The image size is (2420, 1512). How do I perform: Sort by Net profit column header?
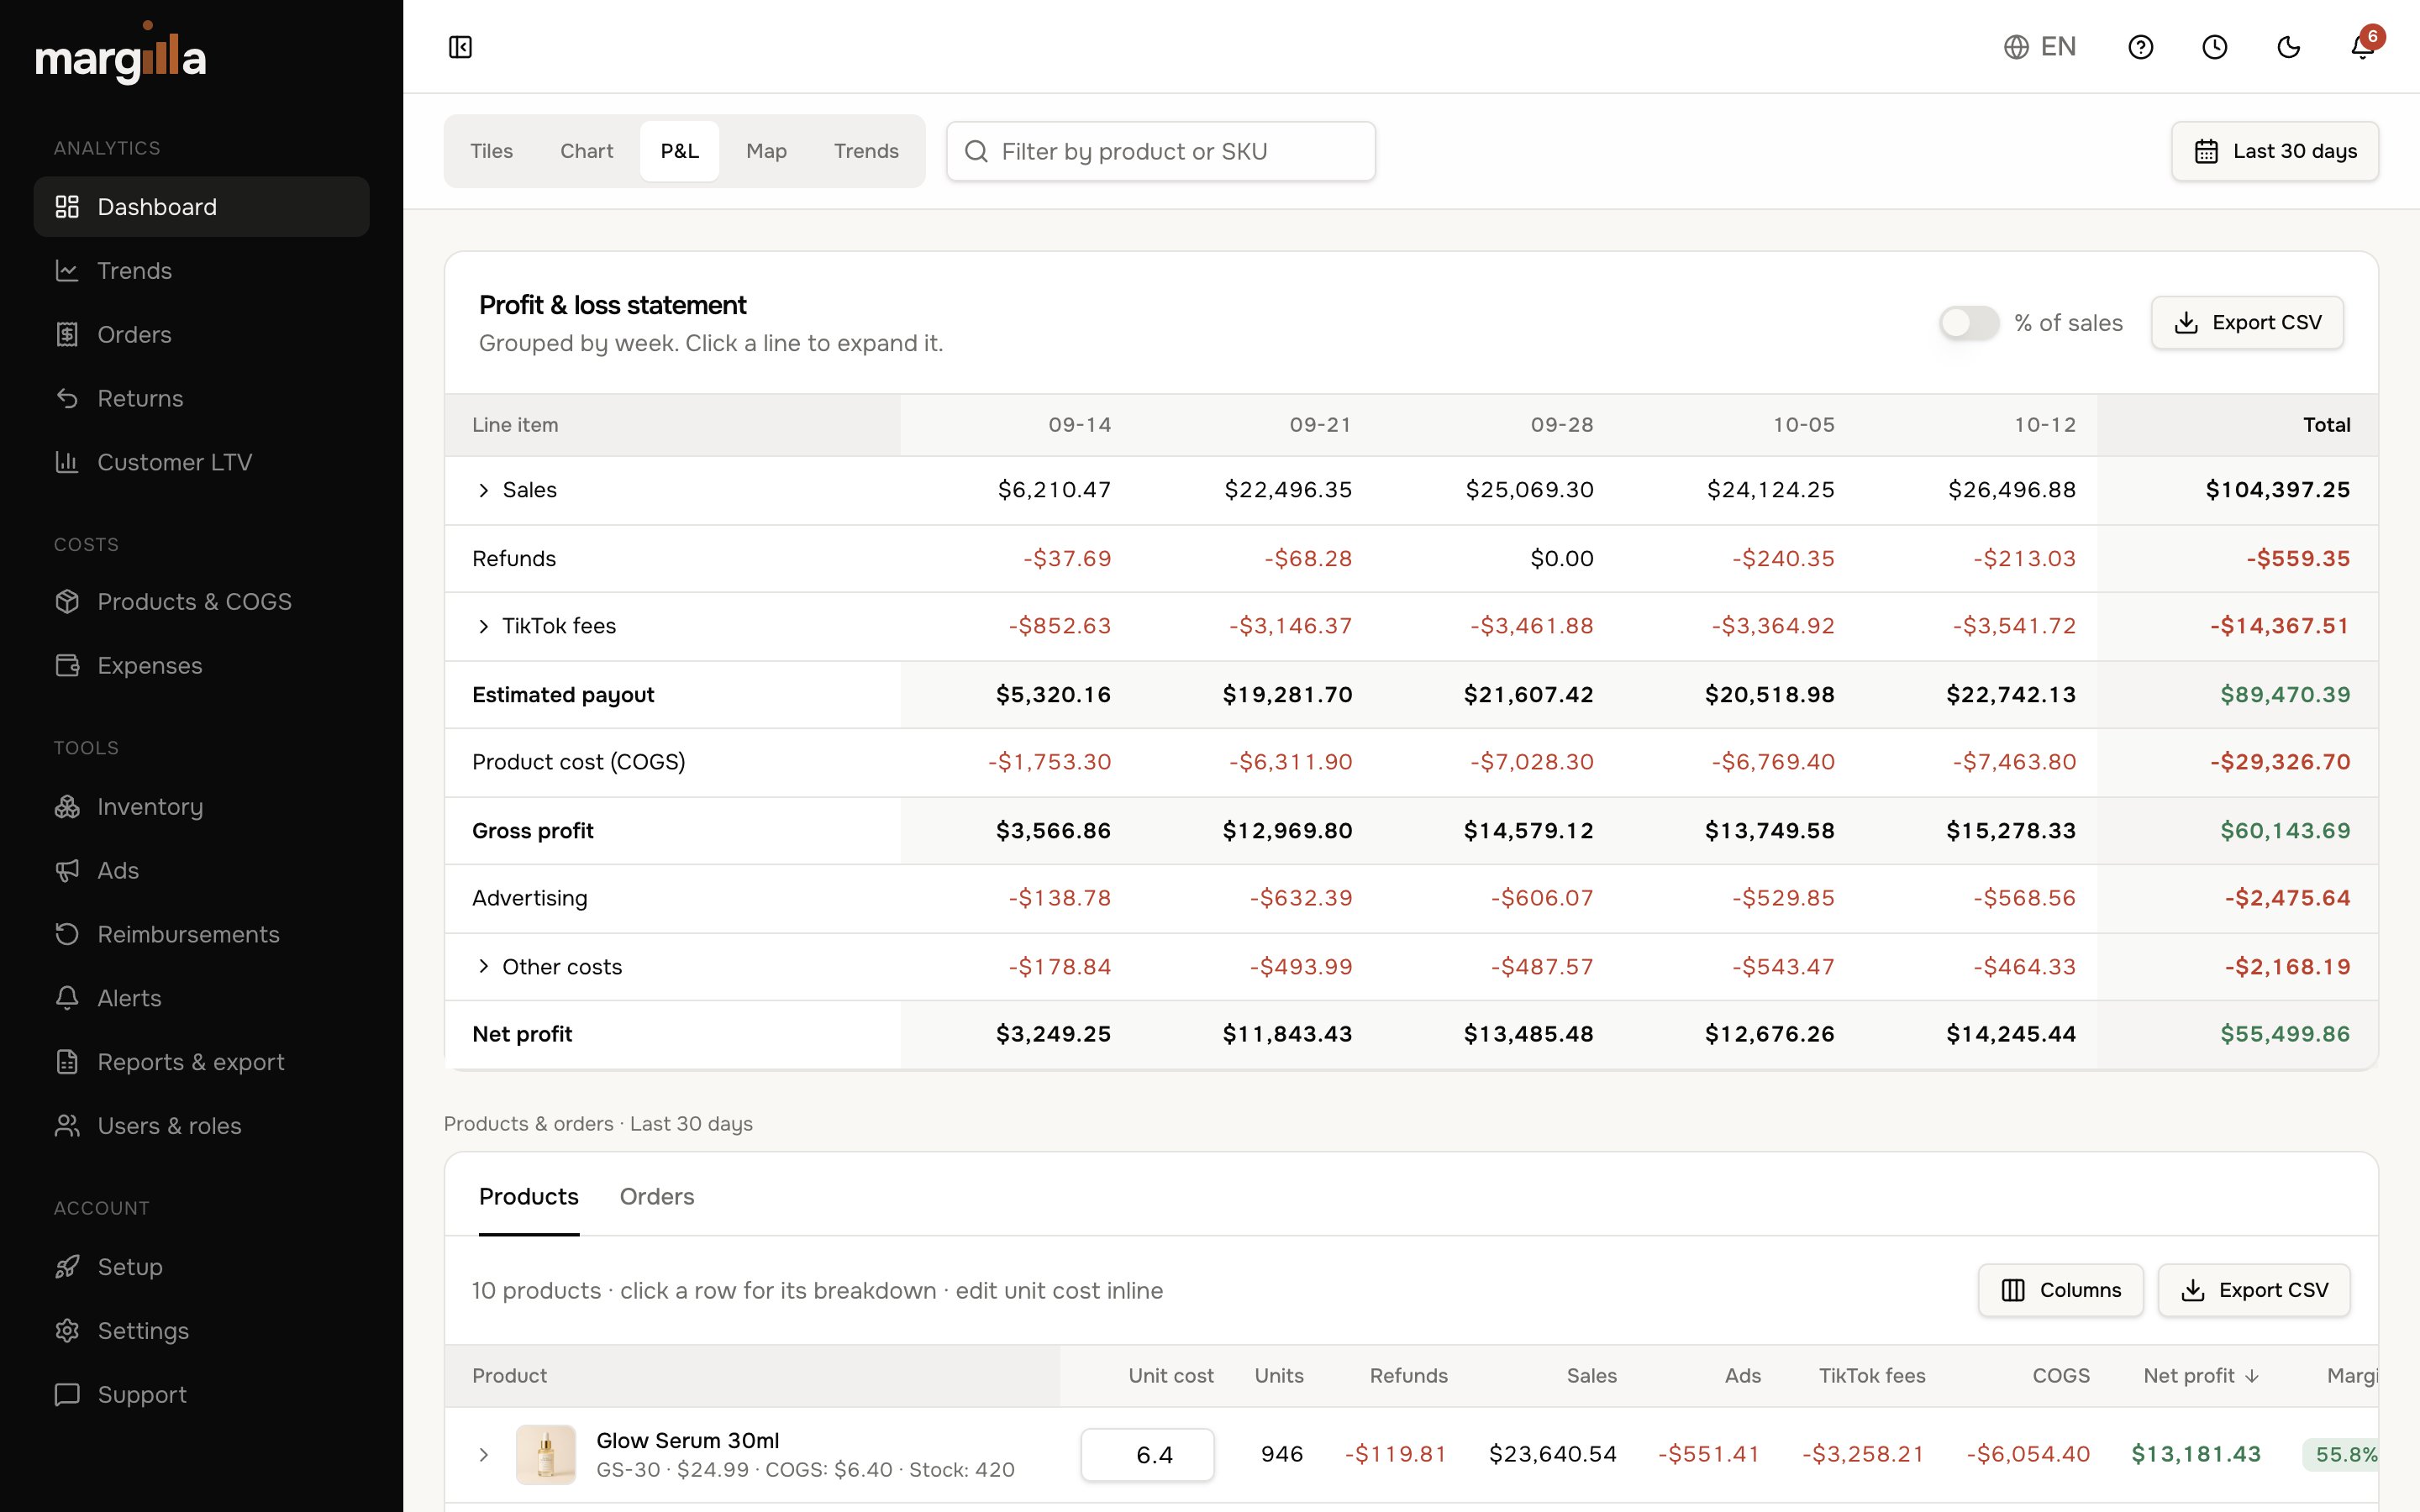[x=2201, y=1377]
